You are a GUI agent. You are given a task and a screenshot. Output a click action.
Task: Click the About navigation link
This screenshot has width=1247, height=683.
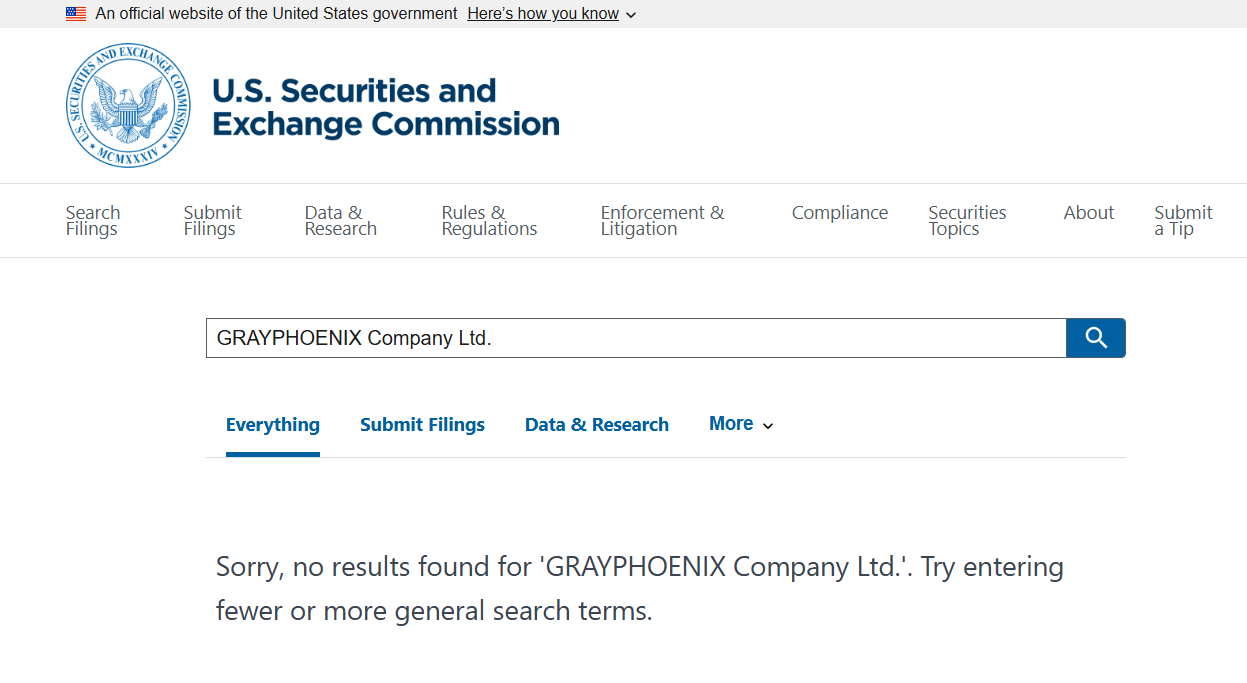coord(1089,212)
